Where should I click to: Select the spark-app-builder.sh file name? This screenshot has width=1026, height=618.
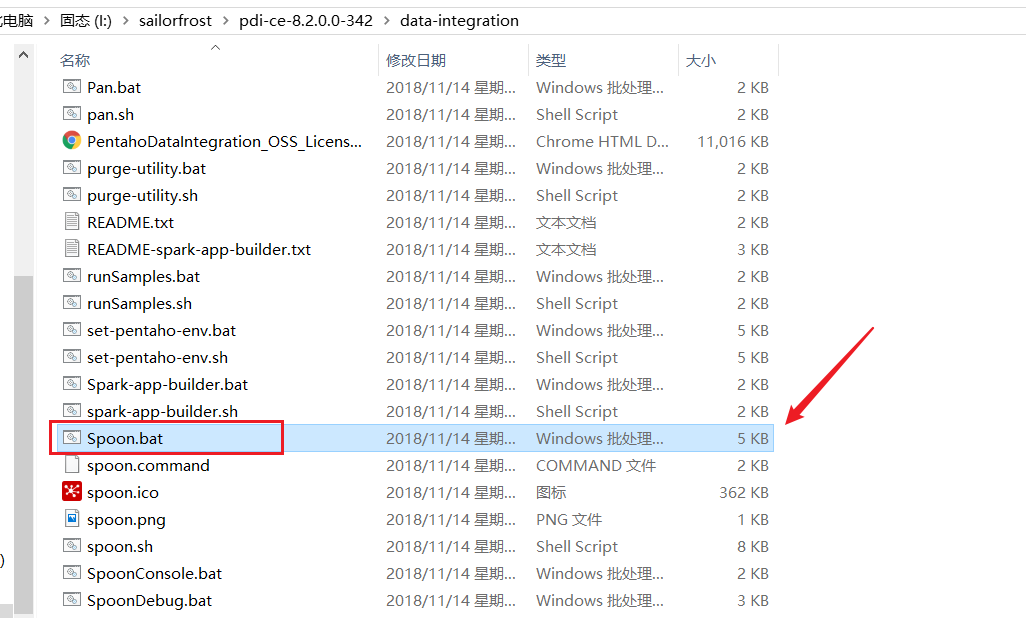pos(162,411)
